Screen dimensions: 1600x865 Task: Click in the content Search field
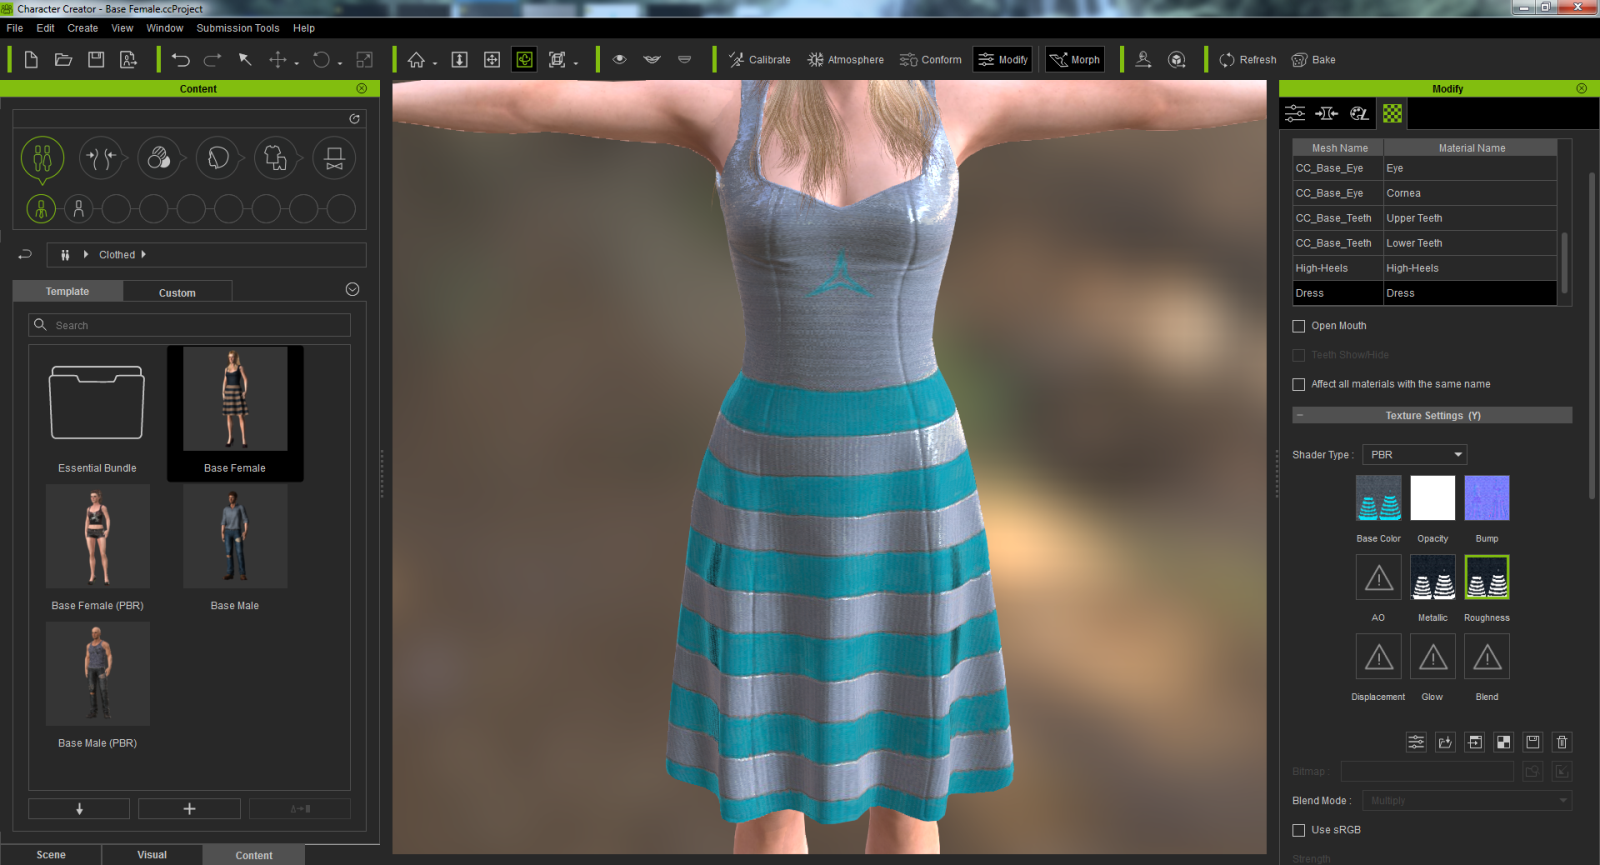click(190, 325)
